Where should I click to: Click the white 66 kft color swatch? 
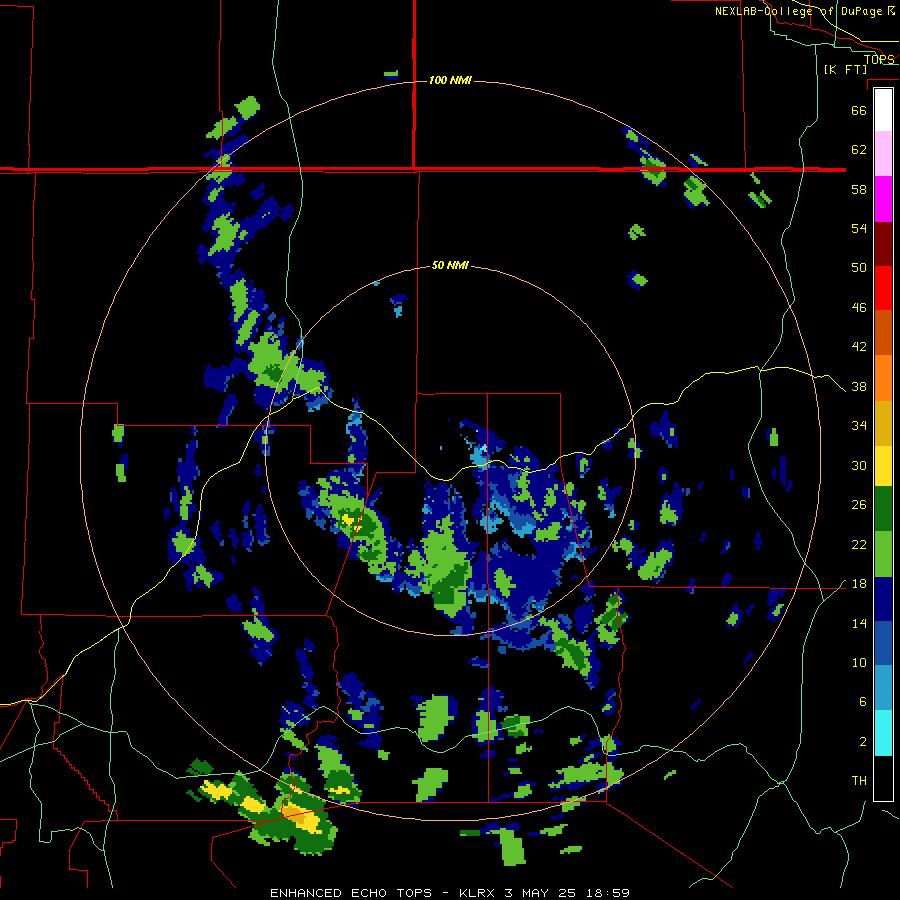(883, 110)
